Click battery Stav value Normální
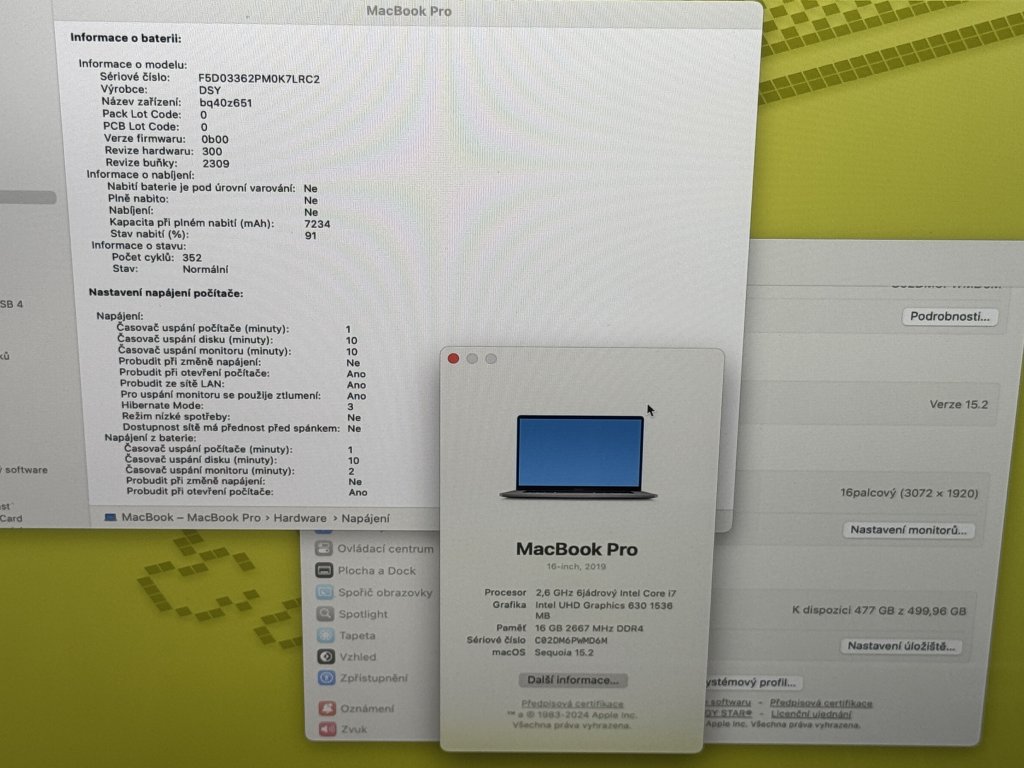This screenshot has height=768, width=1024. [205, 269]
